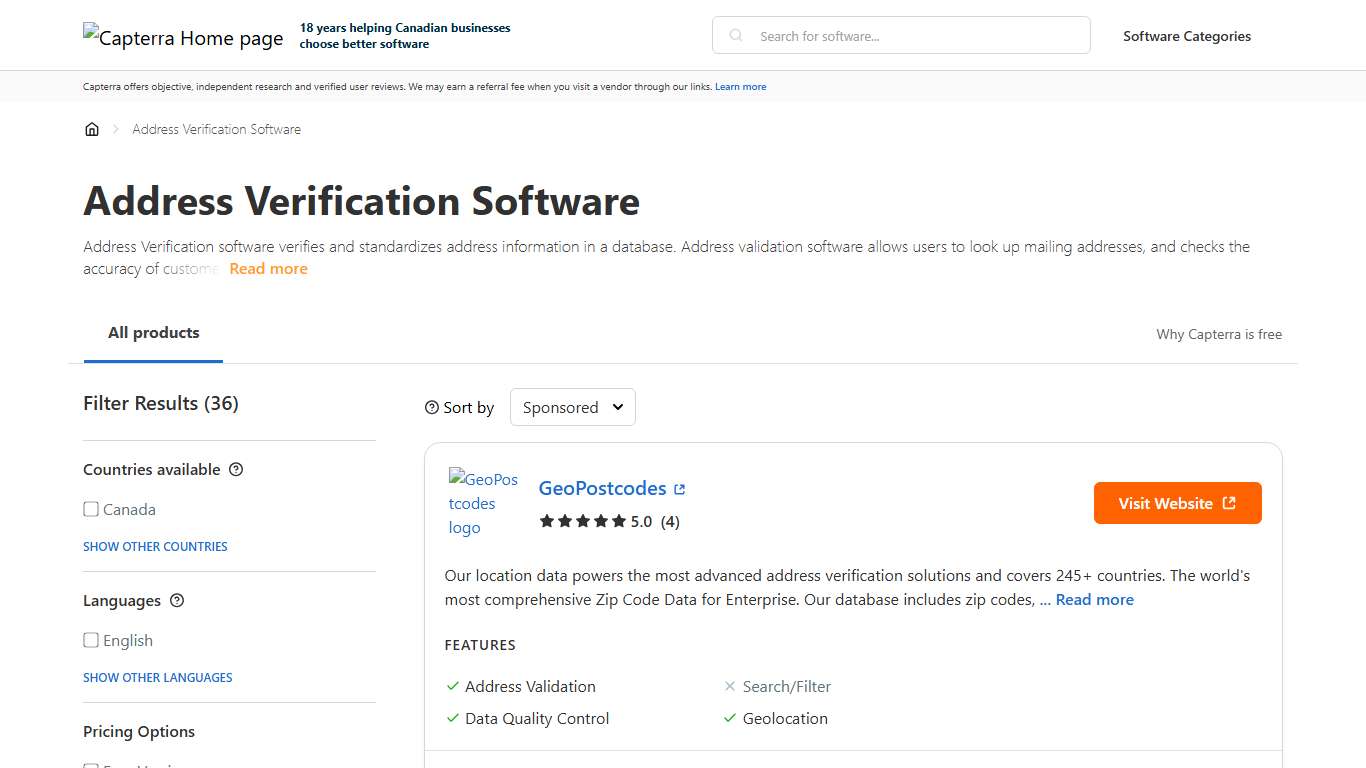Viewport: 1366px width, 768px height.
Task: Toggle the first Pricing Options checkbox
Action: pos(91,765)
